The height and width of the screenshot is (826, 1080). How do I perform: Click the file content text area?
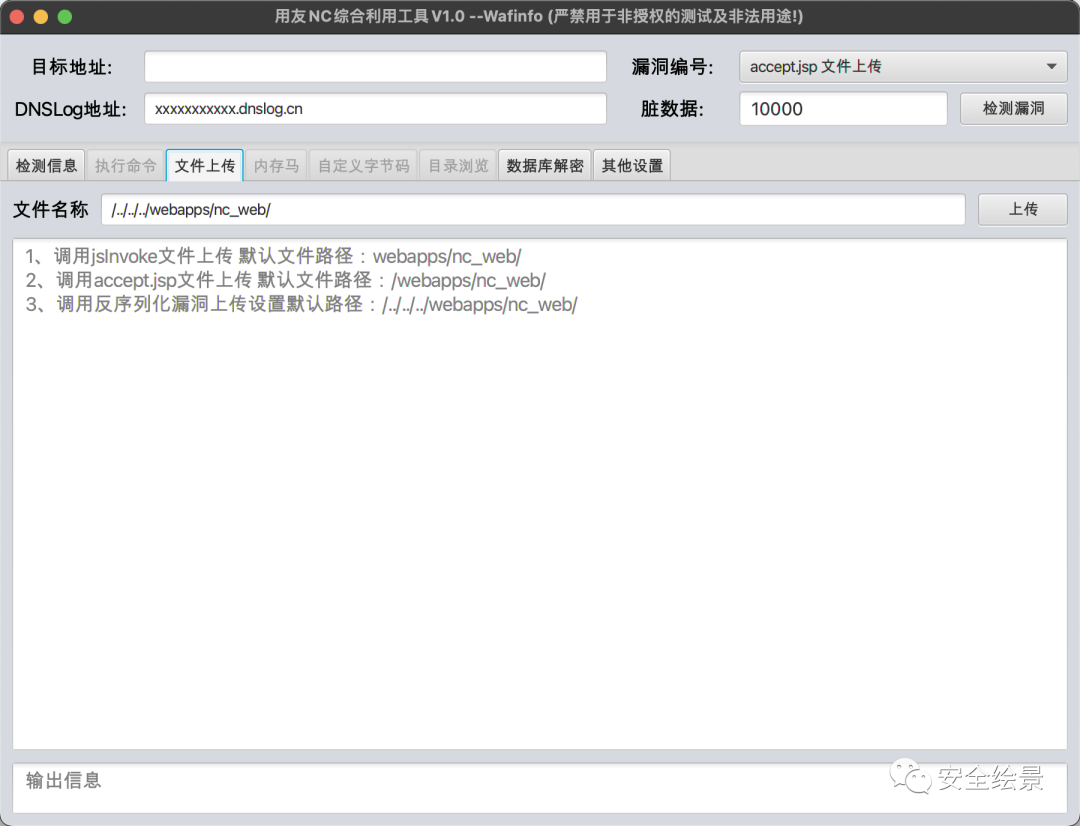(540, 494)
